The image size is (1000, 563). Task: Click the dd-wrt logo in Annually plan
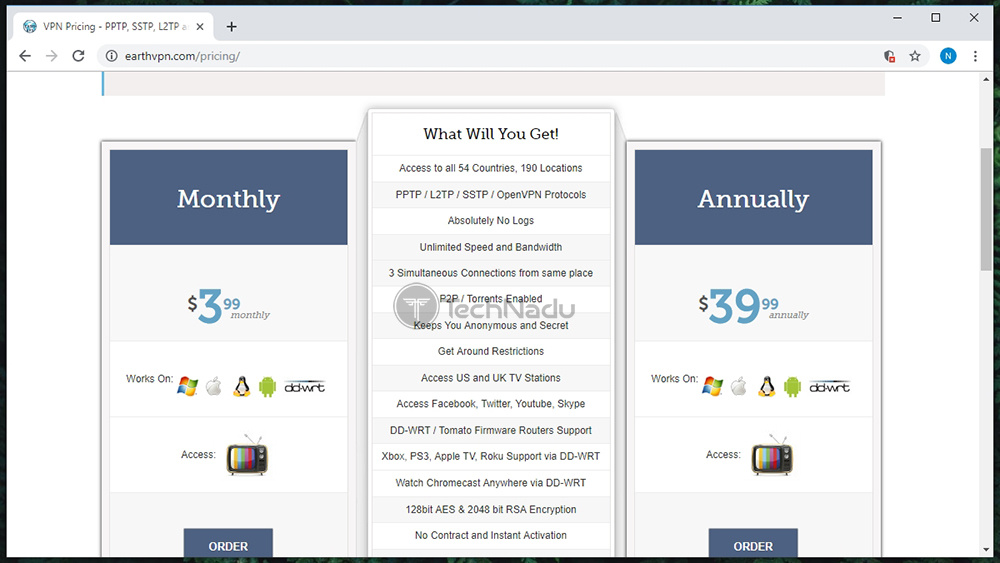point(829,387)
